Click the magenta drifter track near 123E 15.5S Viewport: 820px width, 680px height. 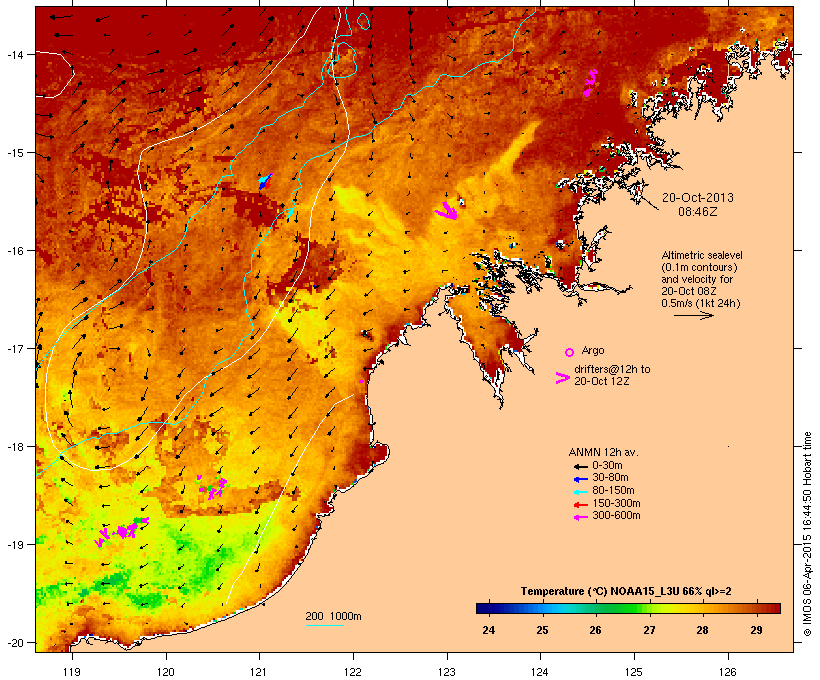tap(447, 210)
